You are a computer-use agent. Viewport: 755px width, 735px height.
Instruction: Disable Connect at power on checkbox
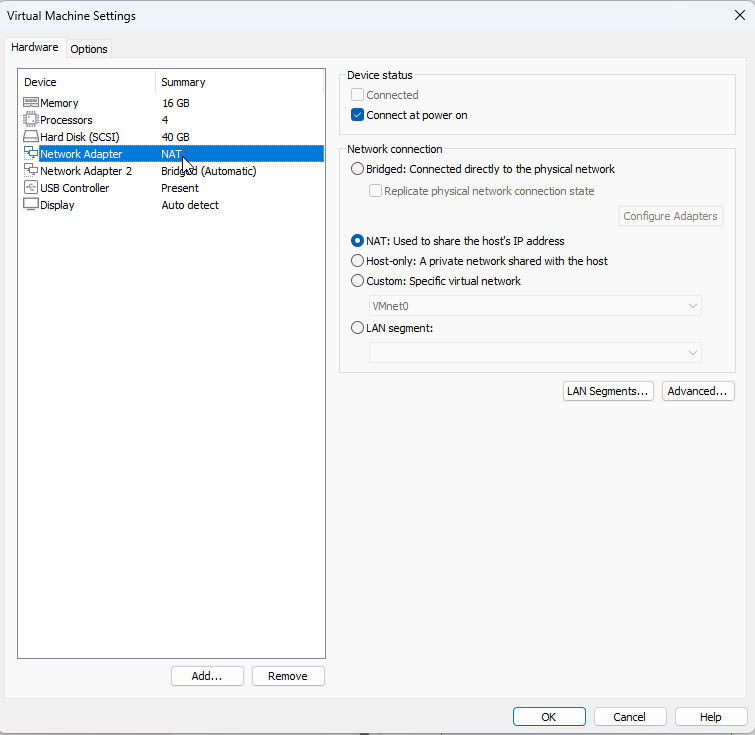[x=358, y=115]
